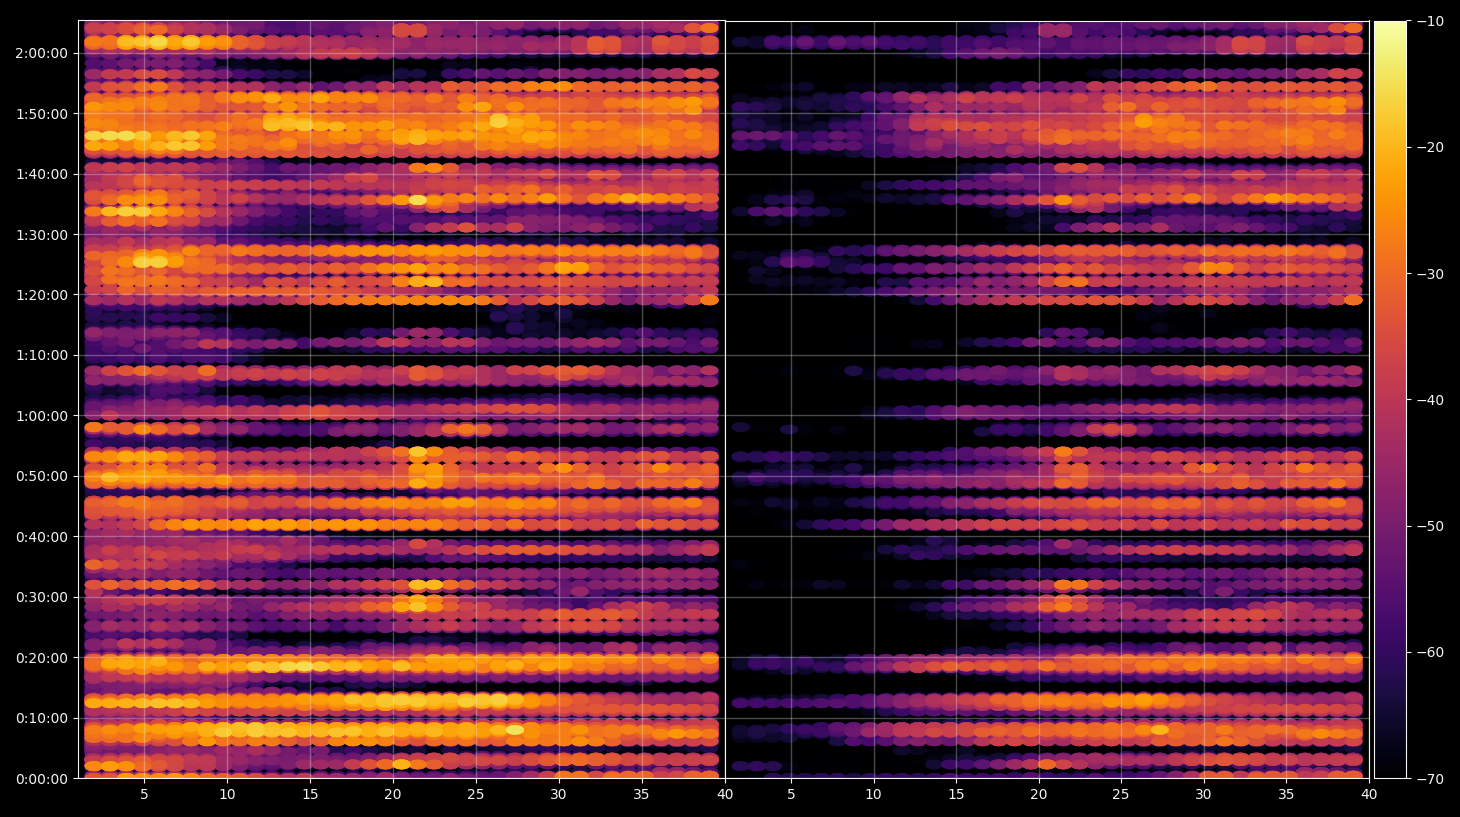
Task: Click the 1:00:00 time axis label
Action: pyautogui.click(x=42, y=416)
